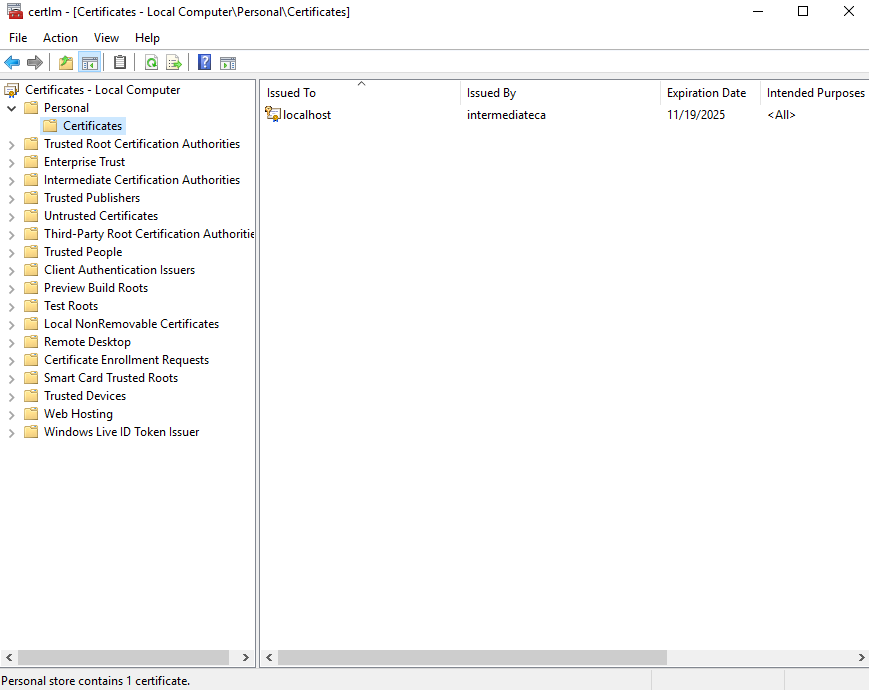The height and width of the screenshot is (690, 869).
Task: Click the clipboard Paste toolbar icon
Action: (120, 62)
